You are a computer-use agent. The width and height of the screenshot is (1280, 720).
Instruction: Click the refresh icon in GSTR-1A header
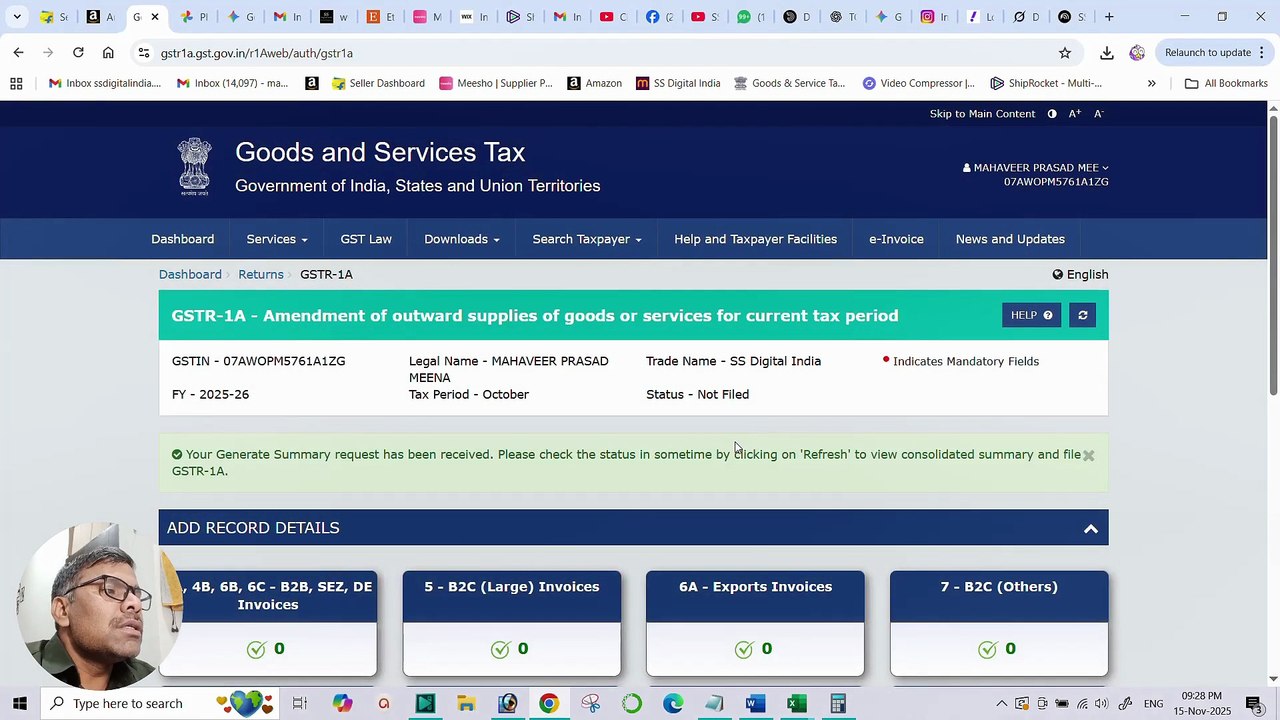point(1082,315)
